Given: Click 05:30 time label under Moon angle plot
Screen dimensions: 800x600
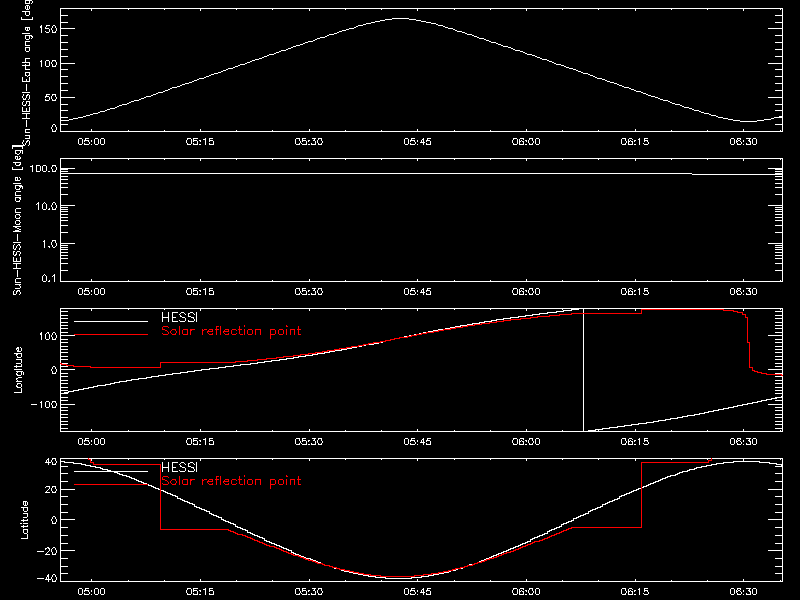Looking at the screenshot, I should point(309,292).
